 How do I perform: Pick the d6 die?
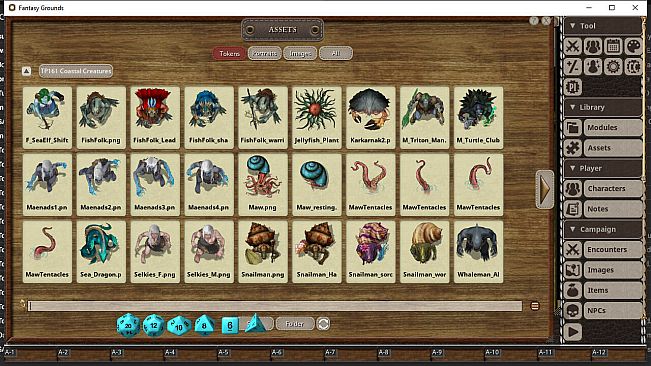(x=230, y=325)
